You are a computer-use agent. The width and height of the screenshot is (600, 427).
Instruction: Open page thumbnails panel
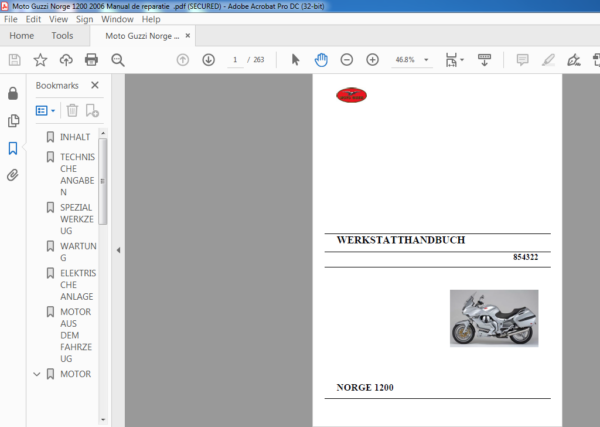click(13, 121)
